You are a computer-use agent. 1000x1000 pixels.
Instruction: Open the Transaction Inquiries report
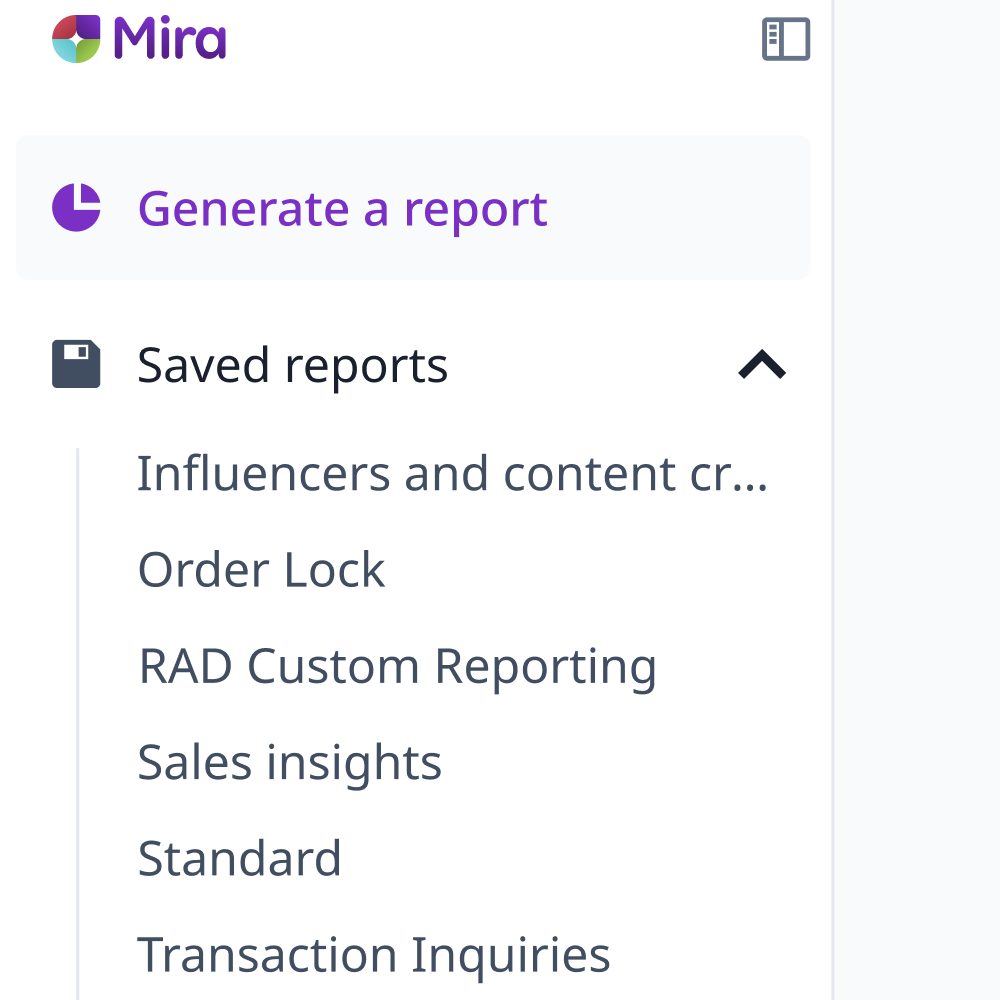(x=373, y=954)
